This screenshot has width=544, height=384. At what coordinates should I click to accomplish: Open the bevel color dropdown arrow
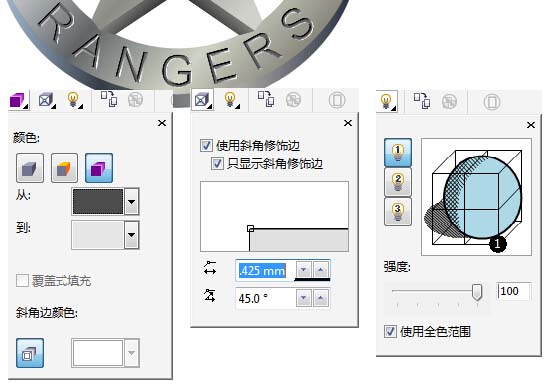click(131, 353)
